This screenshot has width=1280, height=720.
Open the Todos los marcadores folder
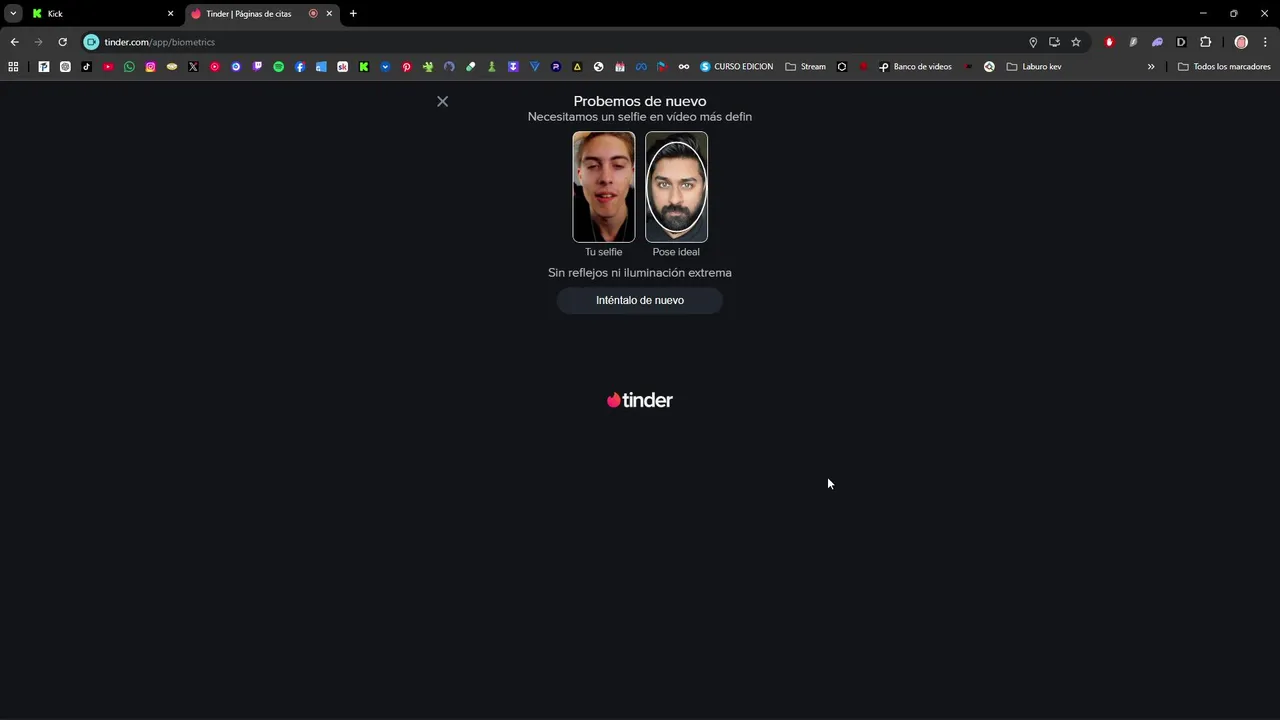point(1224,67)
